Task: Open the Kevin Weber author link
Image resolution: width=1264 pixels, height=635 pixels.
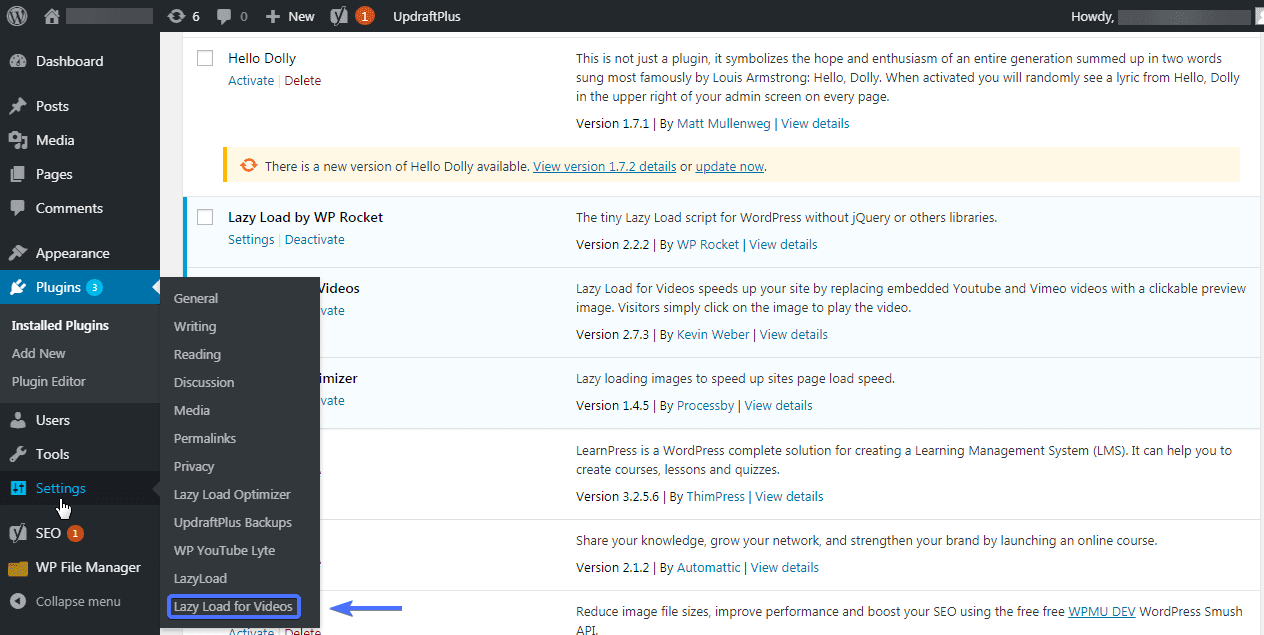Action: (713, 334)
